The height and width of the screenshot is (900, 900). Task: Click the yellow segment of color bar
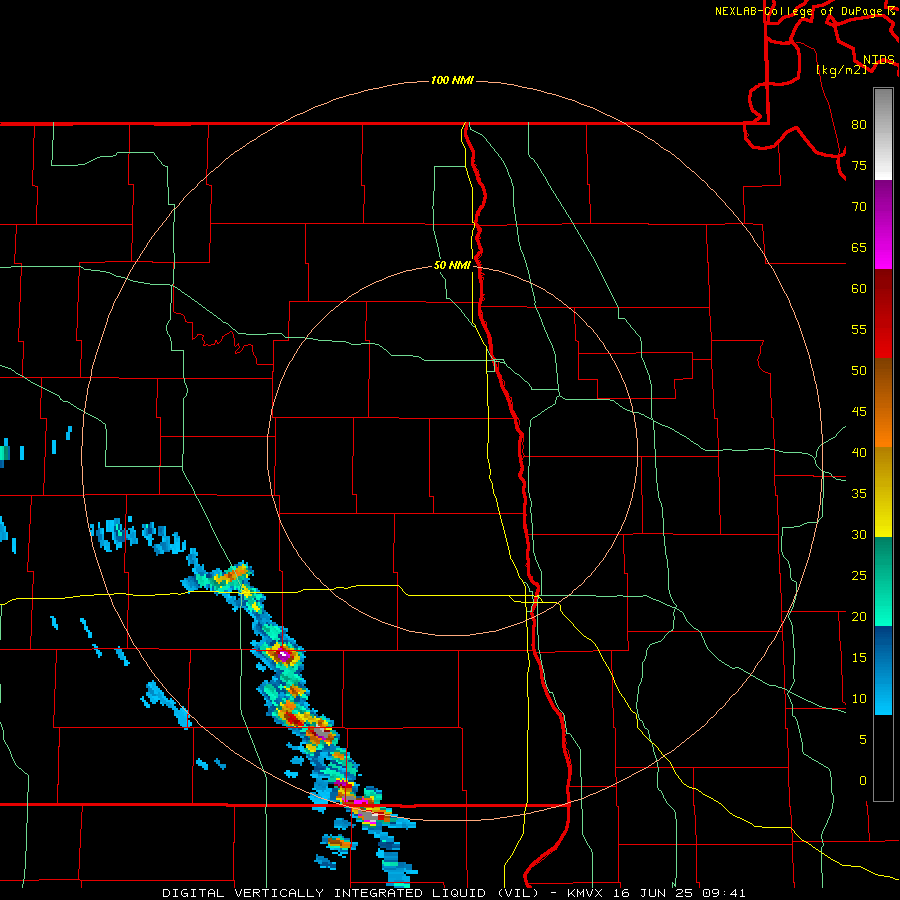coord(883,492)
